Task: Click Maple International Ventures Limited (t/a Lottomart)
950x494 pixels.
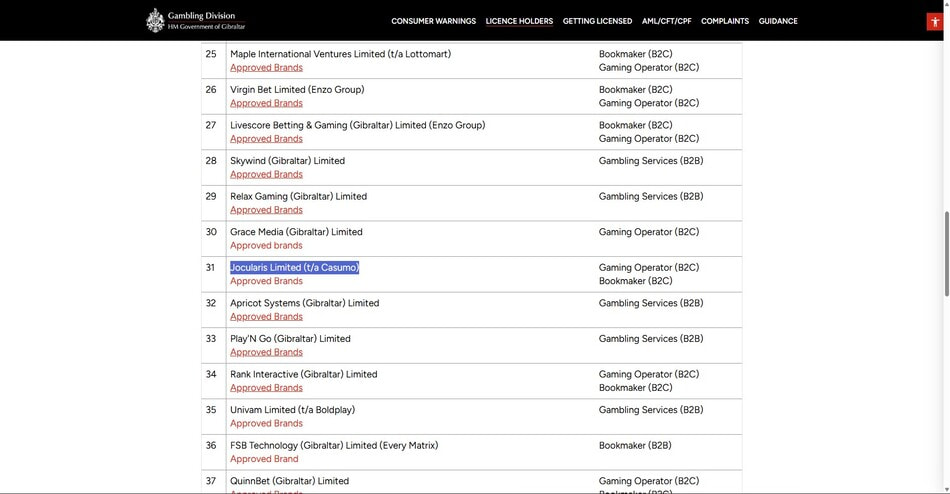Action: pyautogui.click(x=340, y=54)
